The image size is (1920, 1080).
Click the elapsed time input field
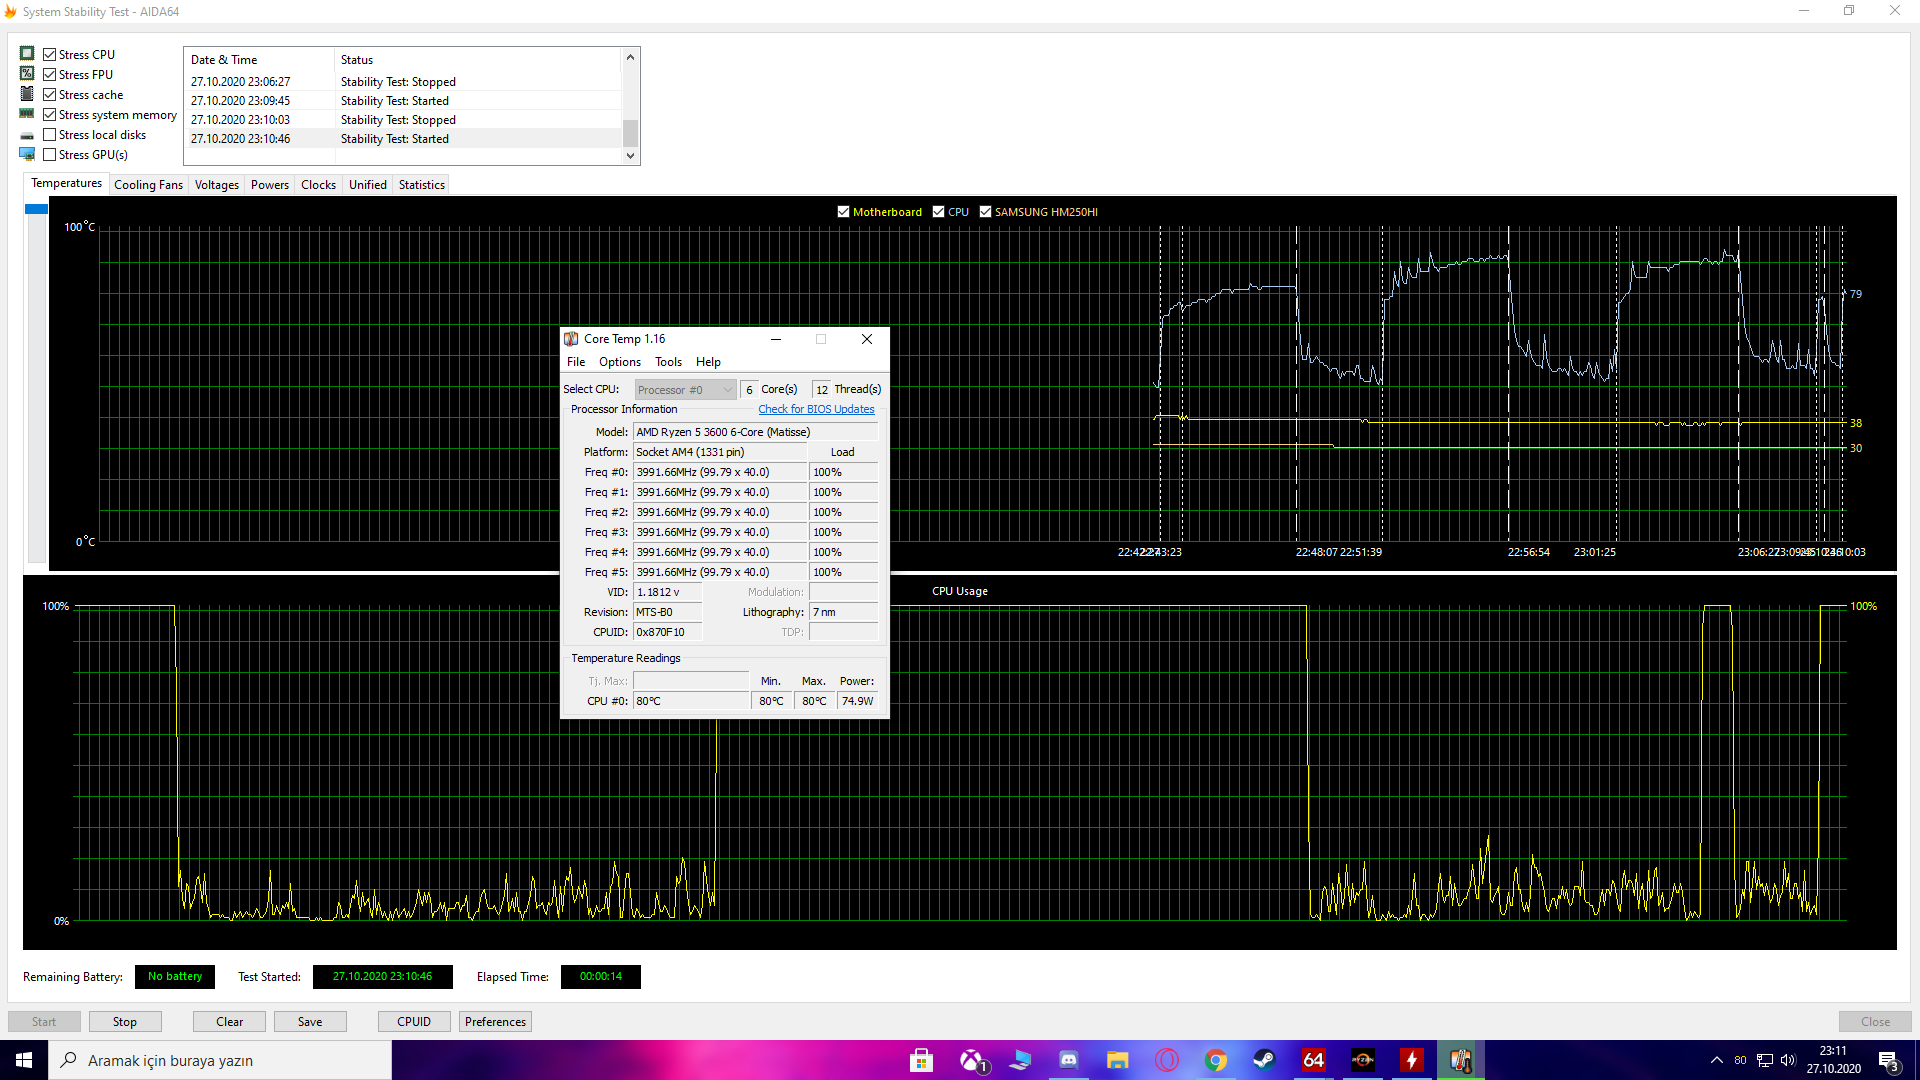point(599,977)
